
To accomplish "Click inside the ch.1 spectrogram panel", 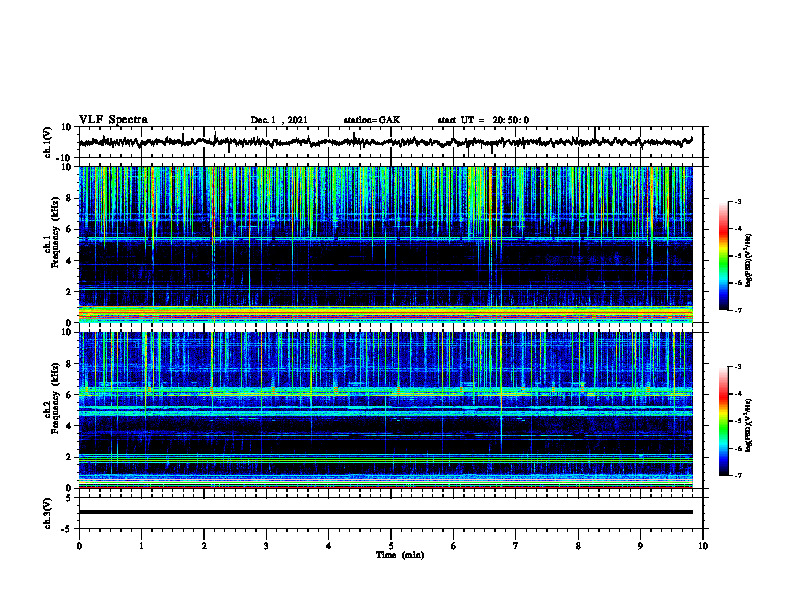I will pyautogui.click(x=385, y=244).
